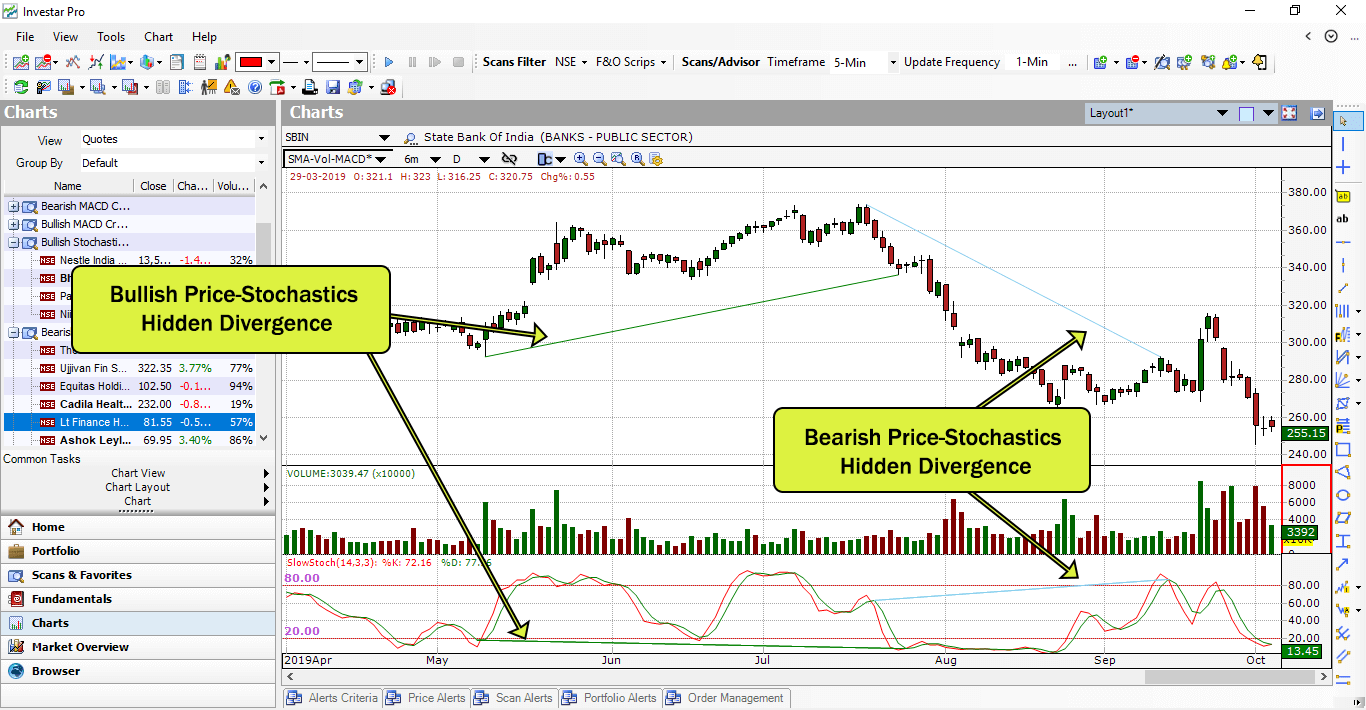Open the Timeframe 5-Min dropdown
1366x710 pixels.
[893, 62]
